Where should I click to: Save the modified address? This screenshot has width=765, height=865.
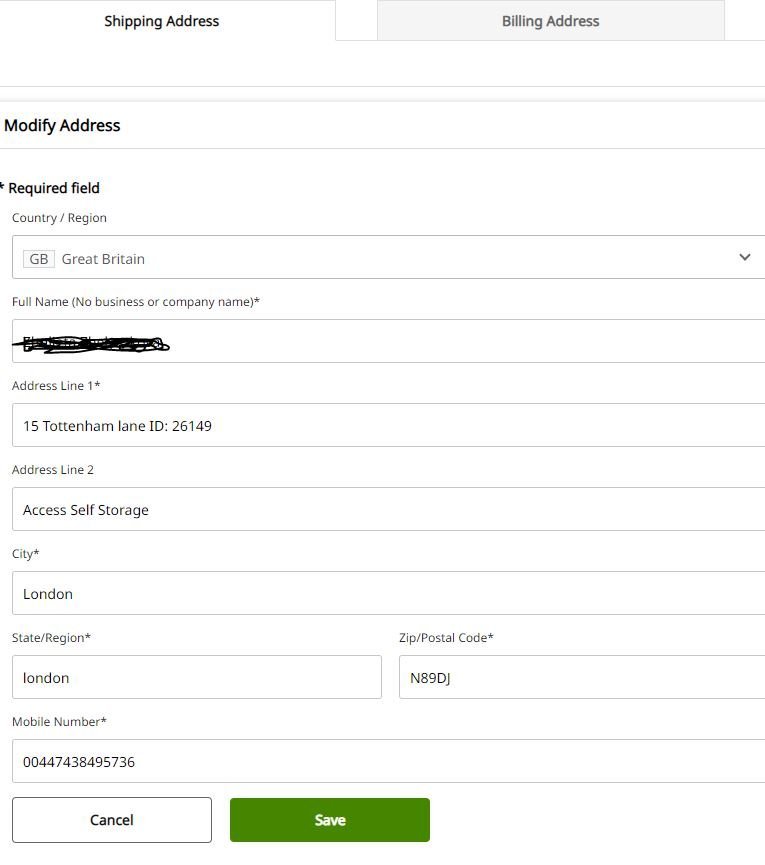(330, 820)
